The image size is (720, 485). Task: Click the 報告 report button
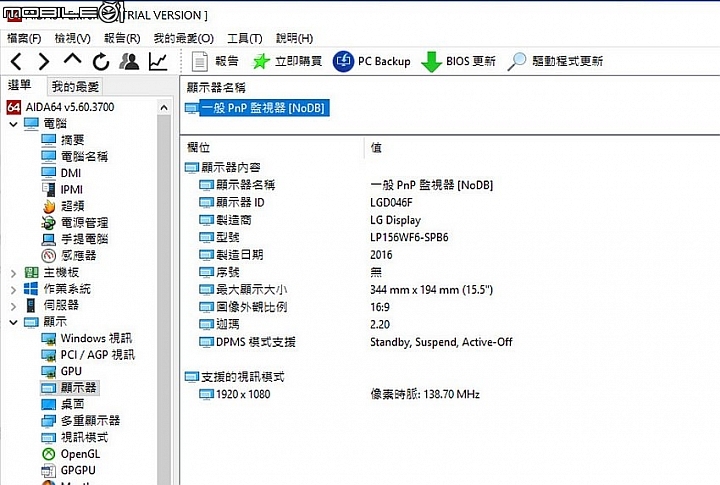[215, 61]
